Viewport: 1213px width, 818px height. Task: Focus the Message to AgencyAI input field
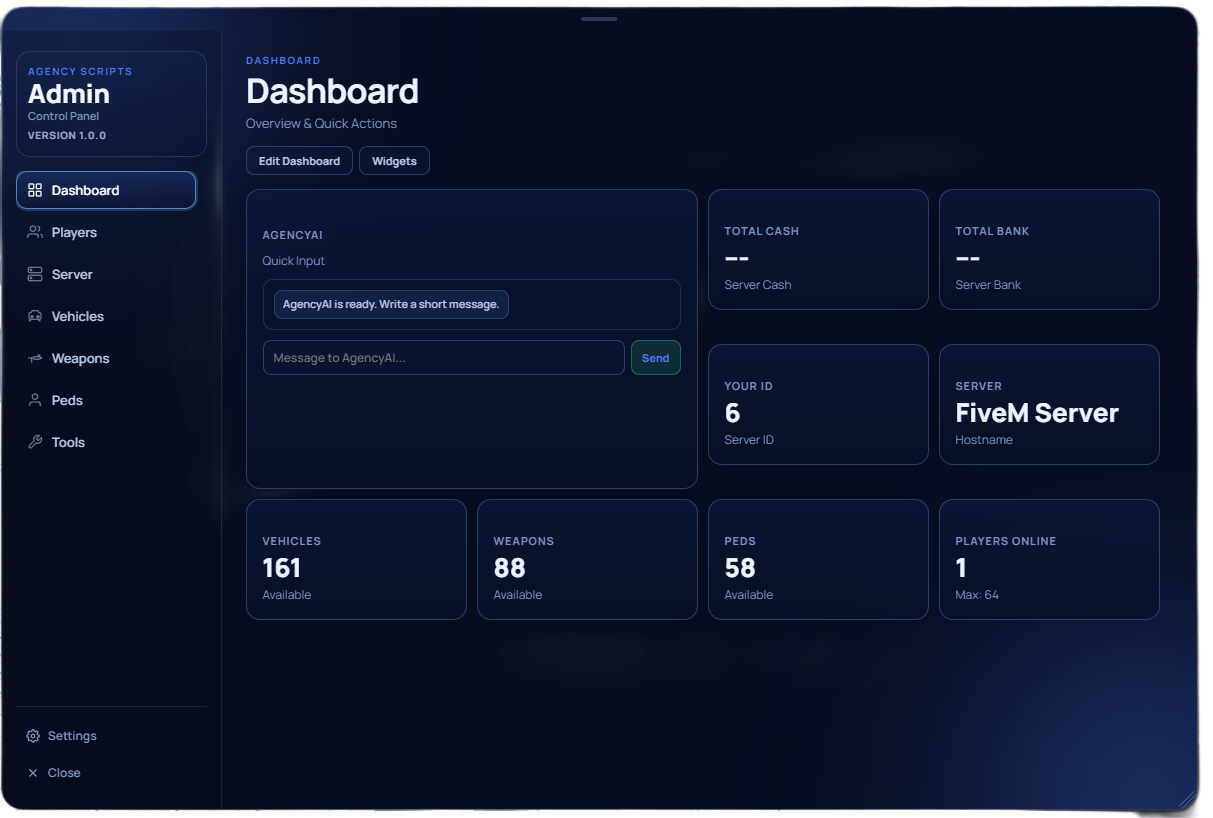[444, 358]
